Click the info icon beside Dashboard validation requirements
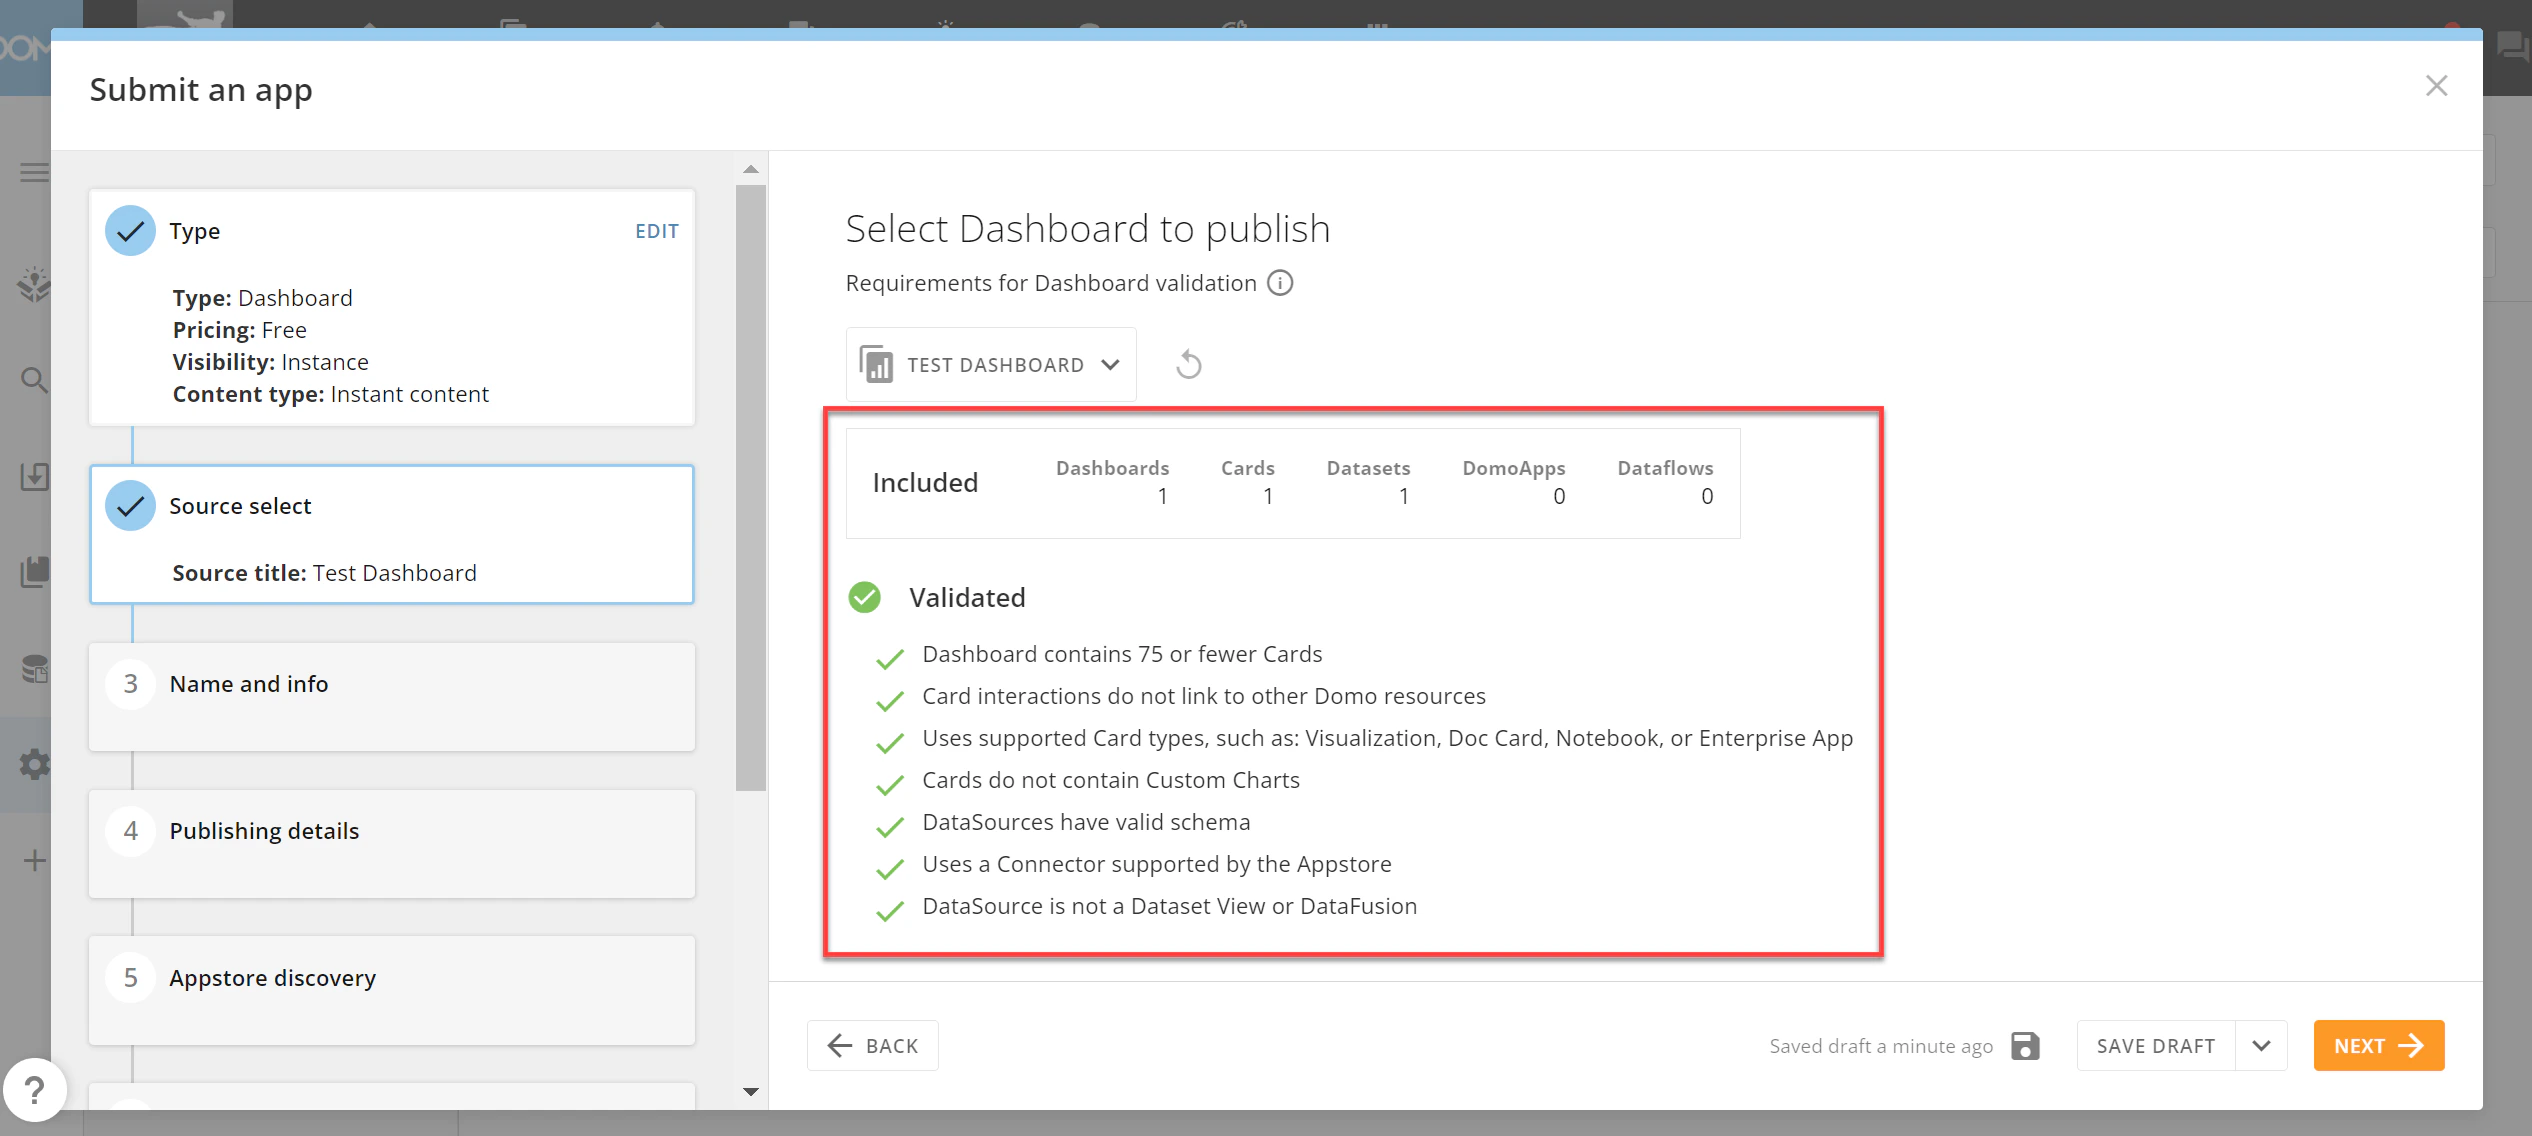This screenshot has height=1136, width=2532. point(1280,283)
